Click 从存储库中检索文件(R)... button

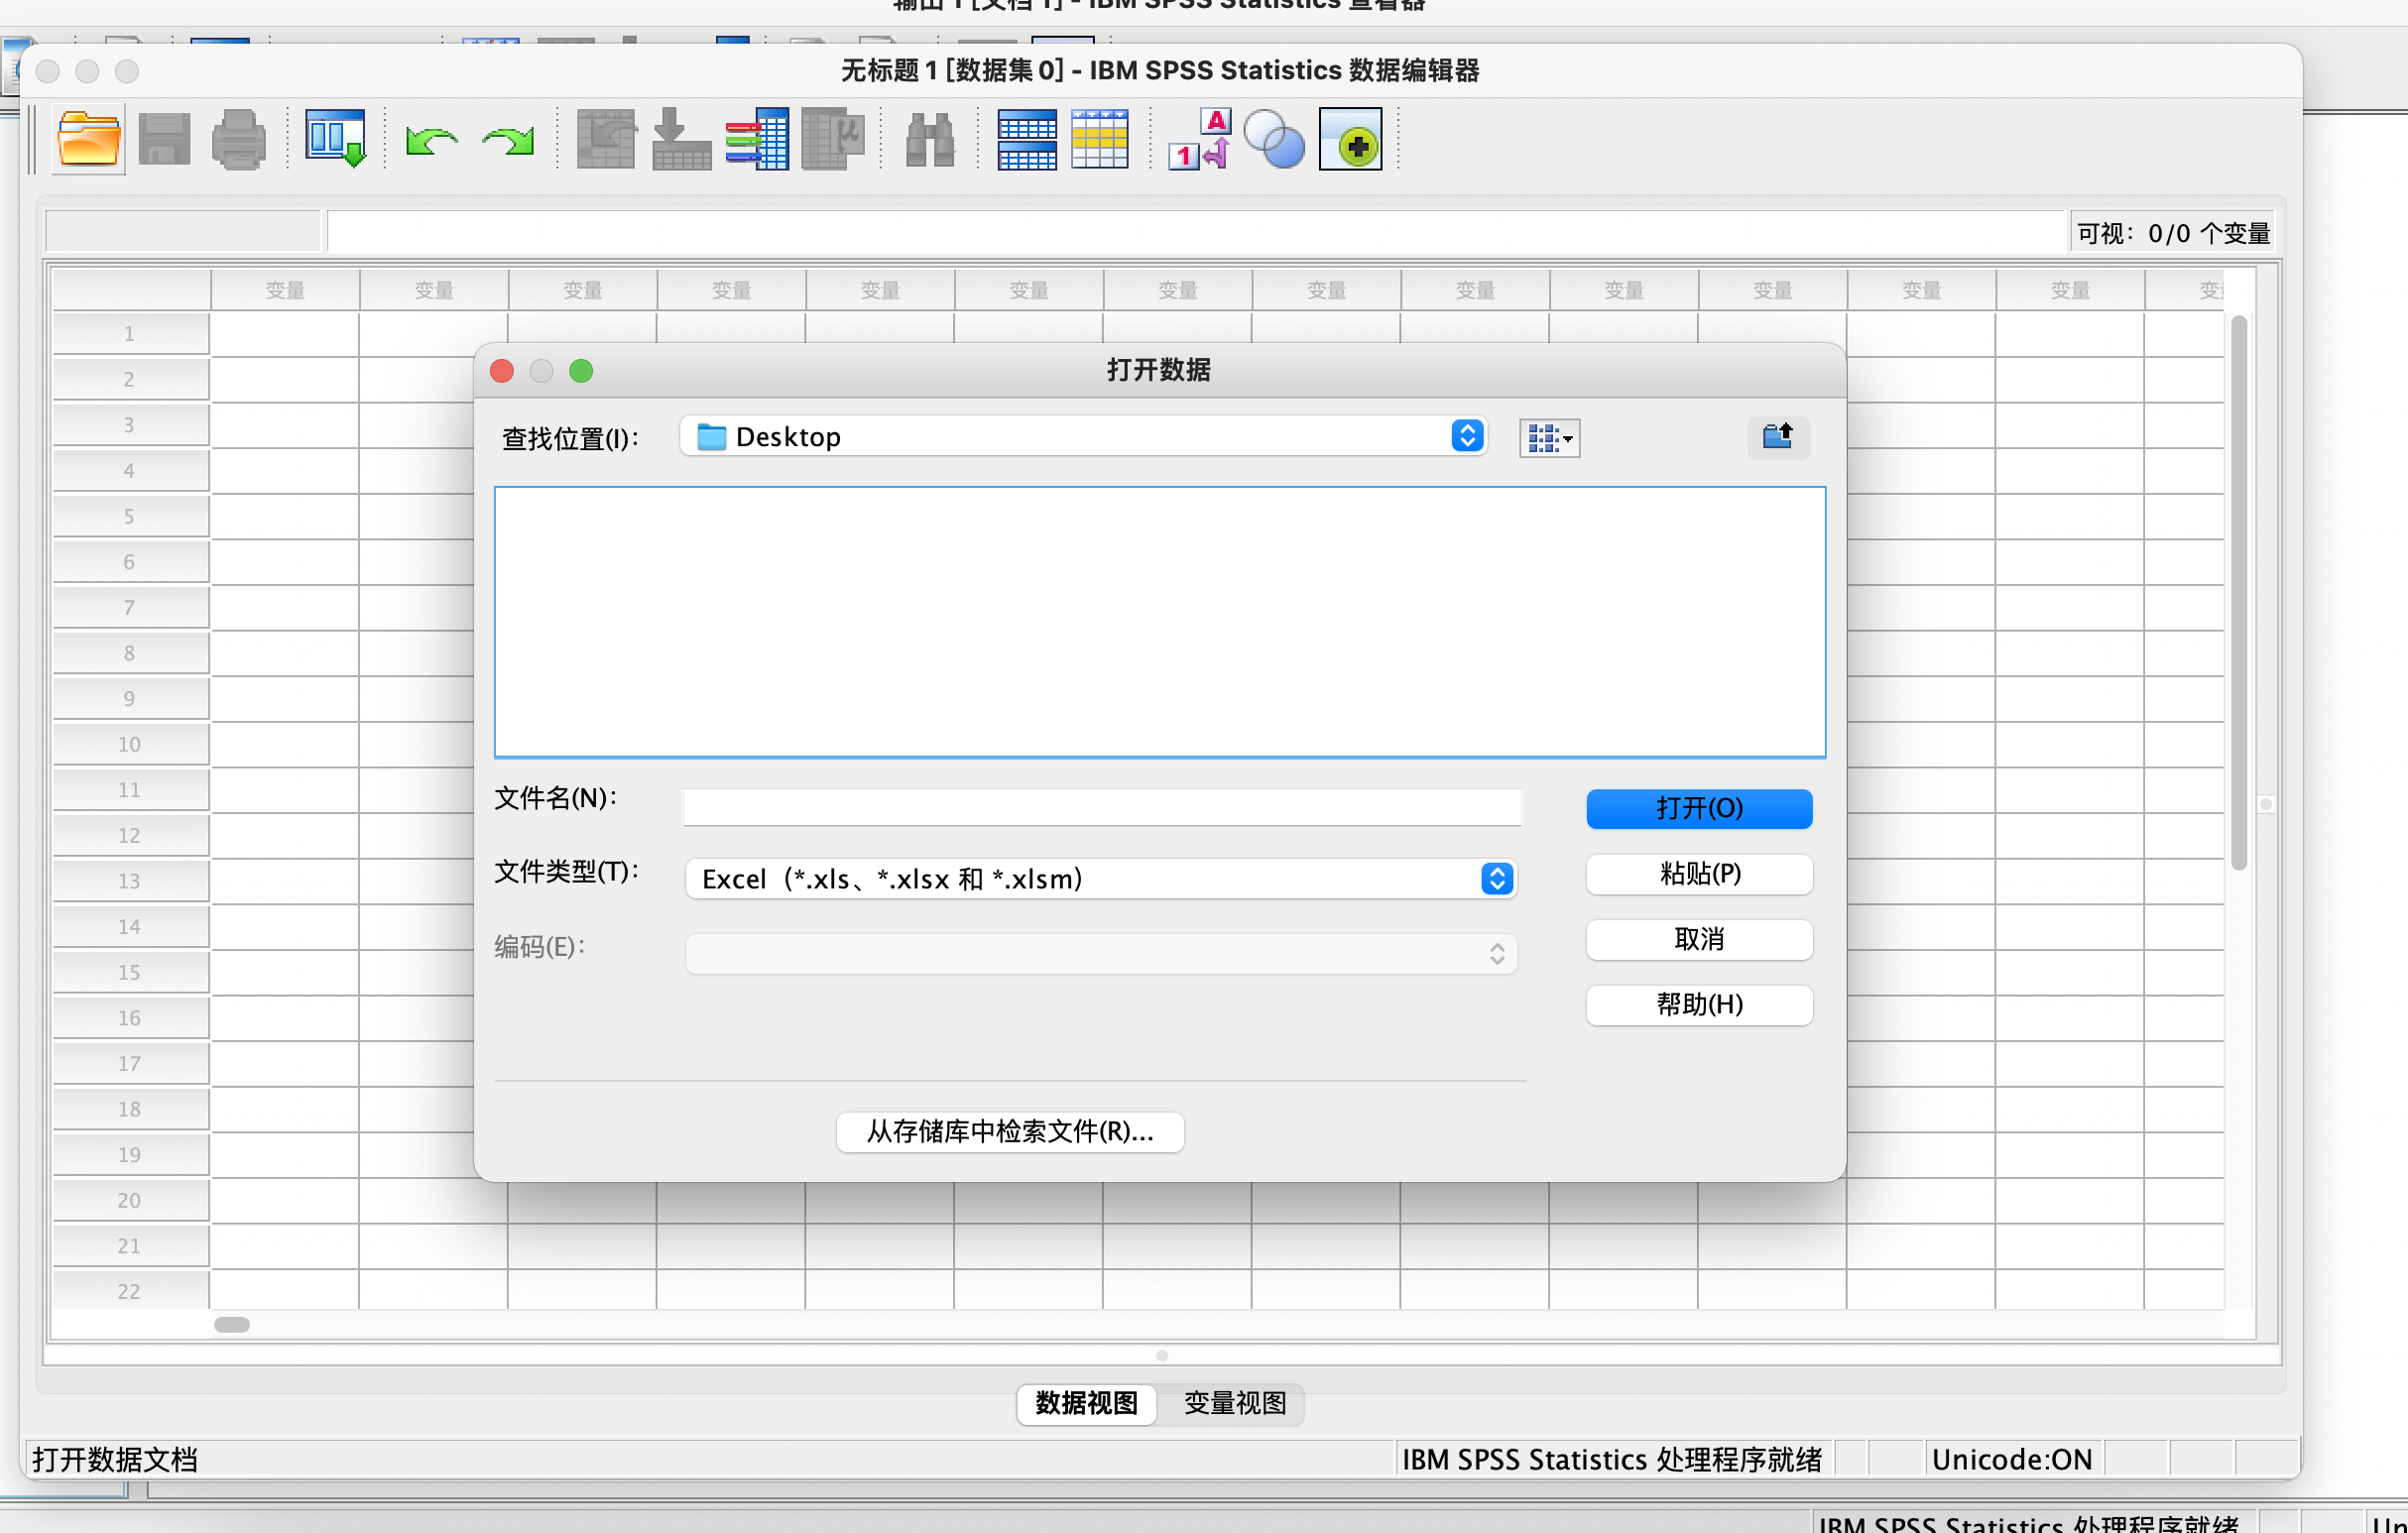point(1009,1131)
